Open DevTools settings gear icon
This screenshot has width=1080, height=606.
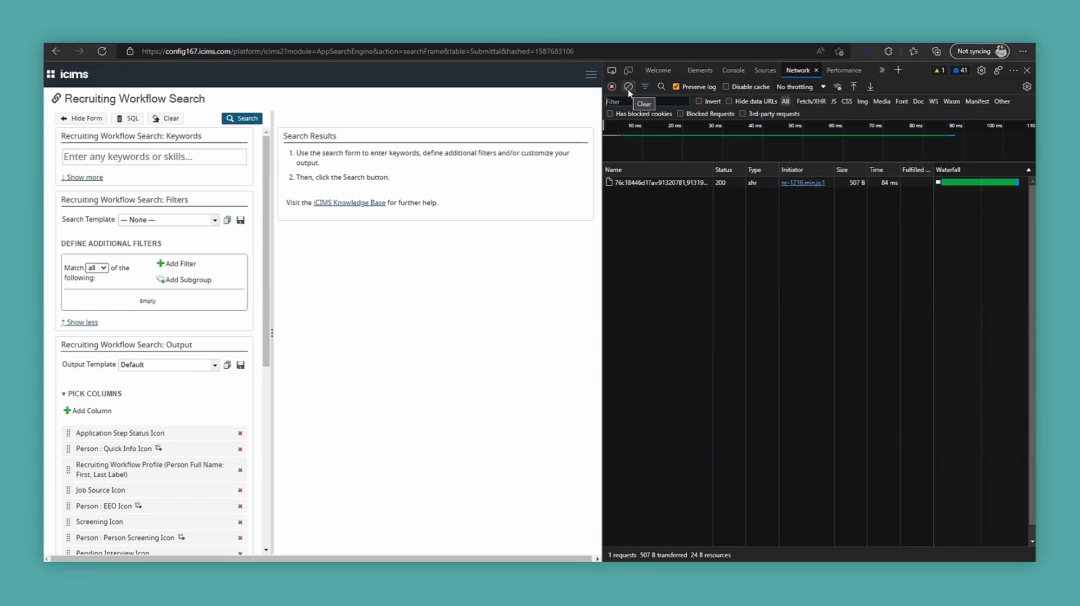point(982,70)
